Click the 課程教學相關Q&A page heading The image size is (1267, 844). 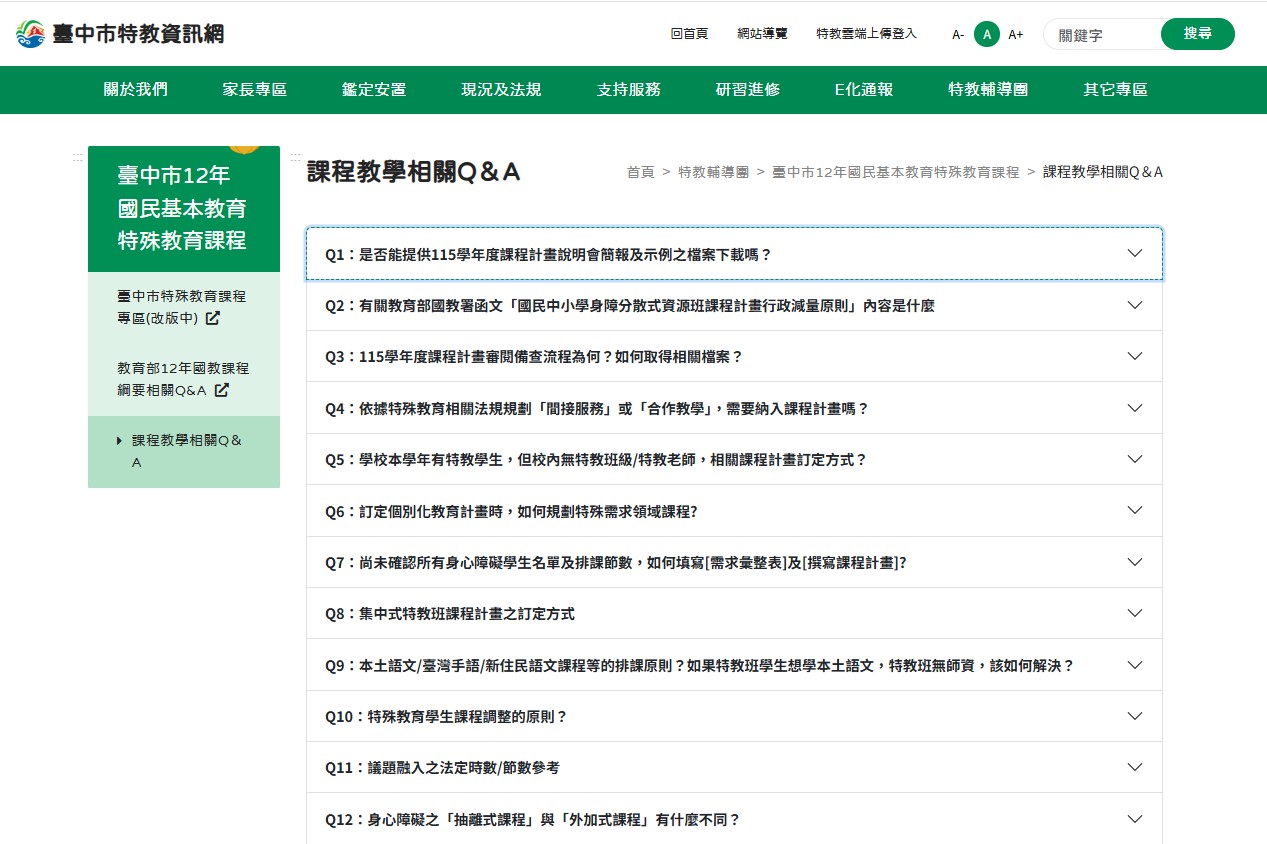point(414,172)
